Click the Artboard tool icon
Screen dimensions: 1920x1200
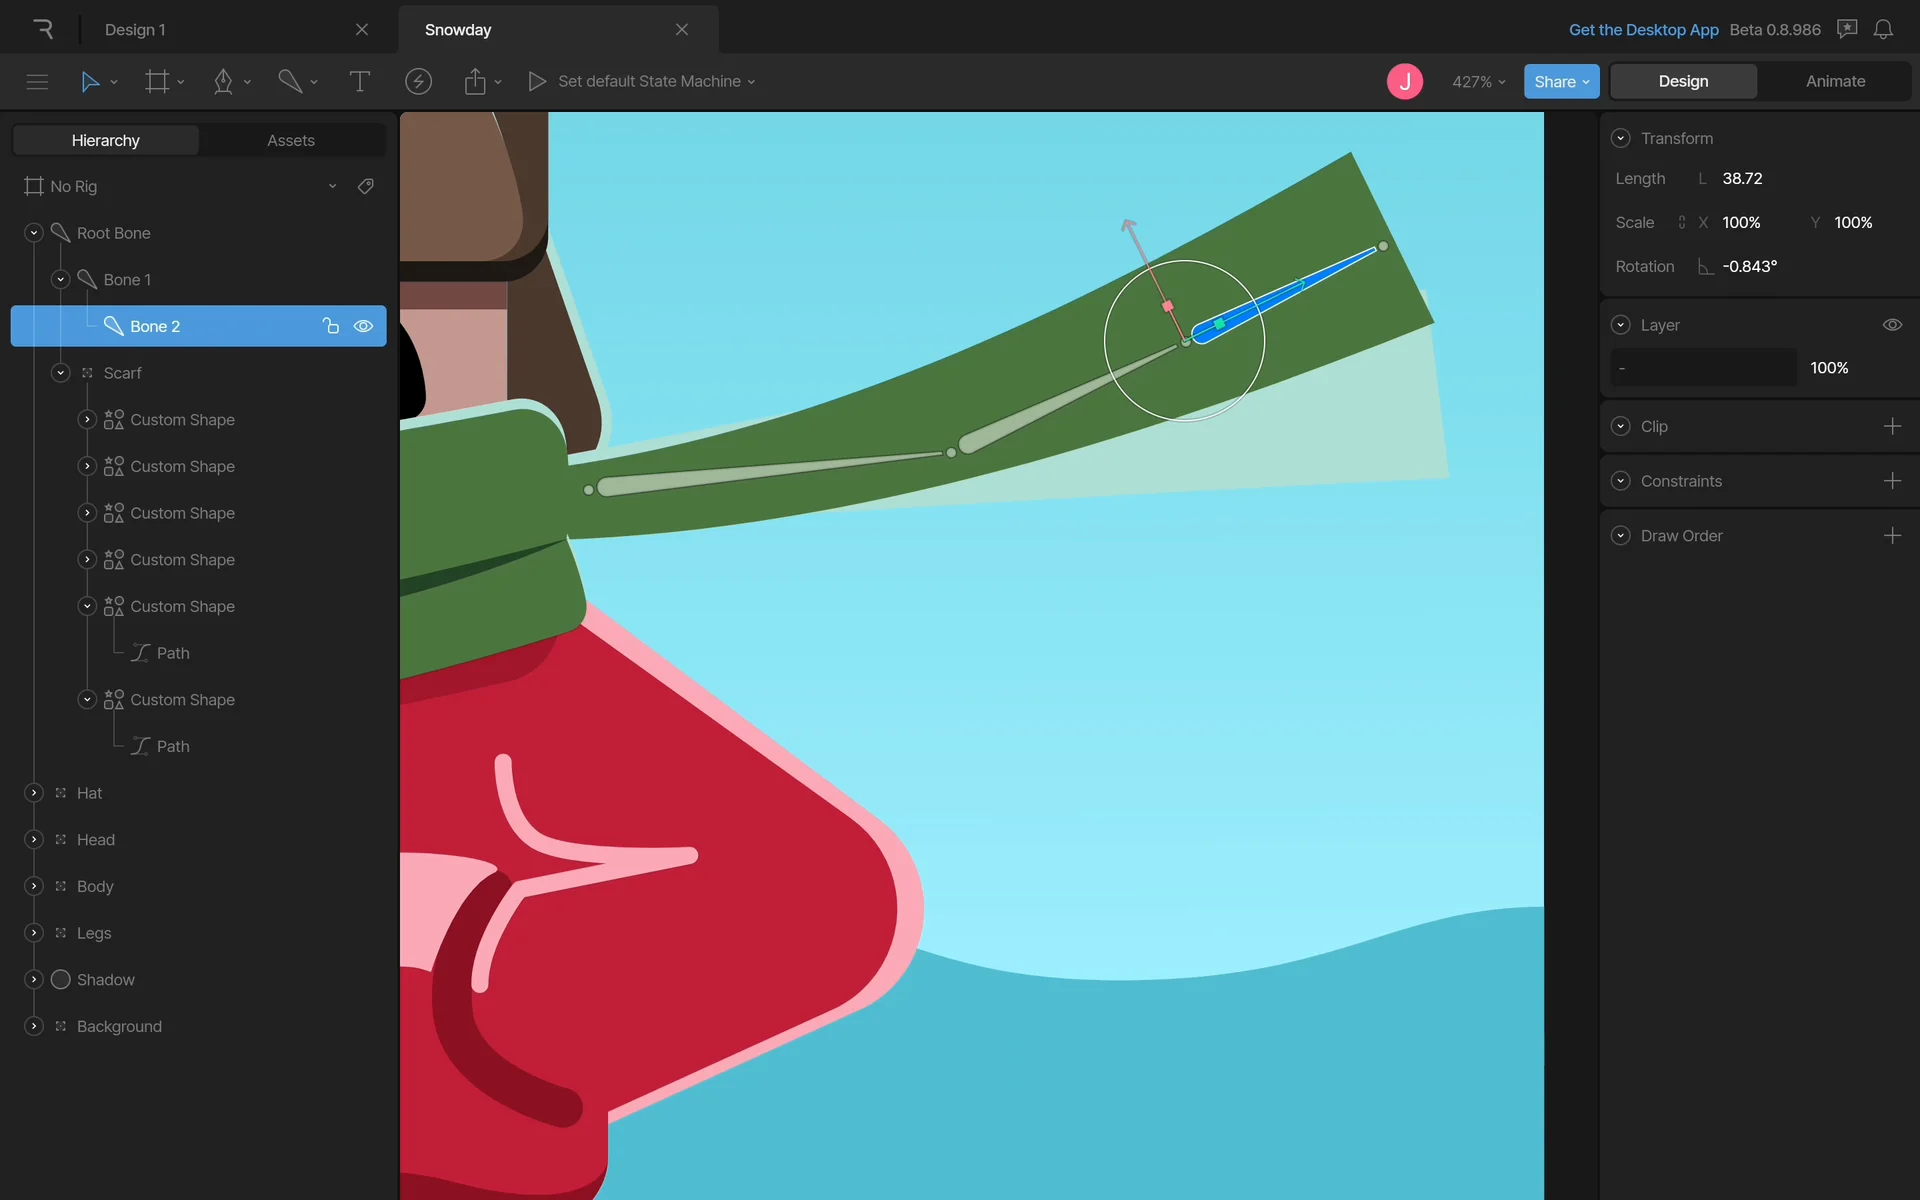pos(157,82)
